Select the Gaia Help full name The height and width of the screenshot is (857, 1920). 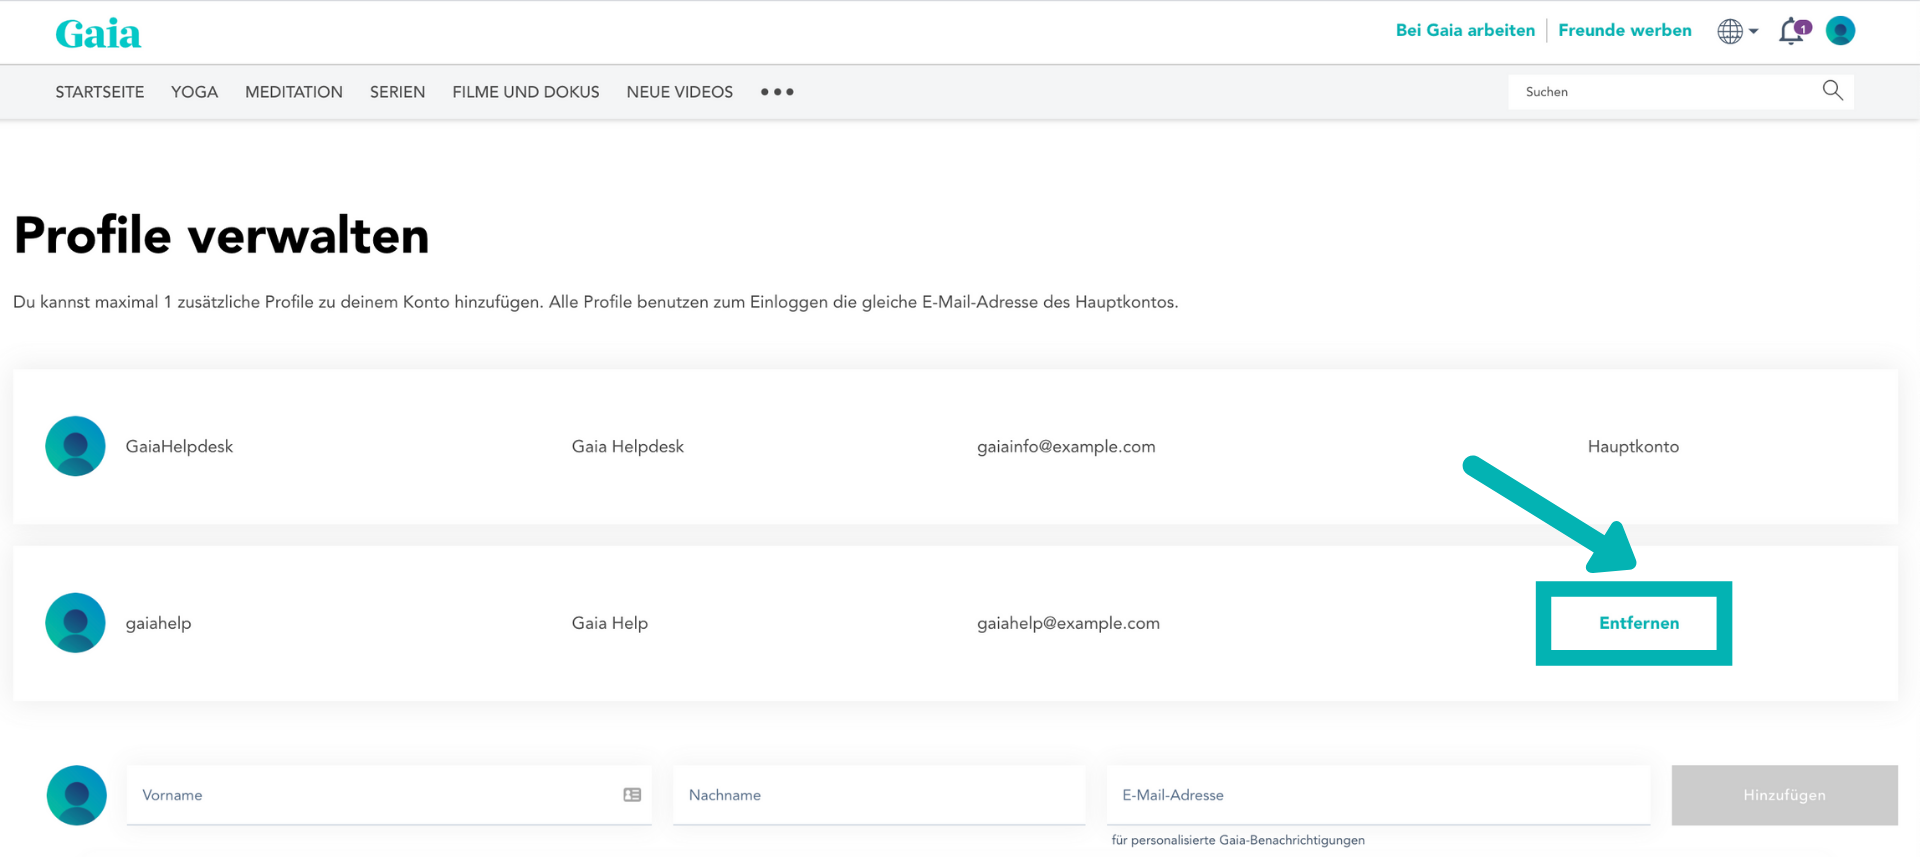610,623
